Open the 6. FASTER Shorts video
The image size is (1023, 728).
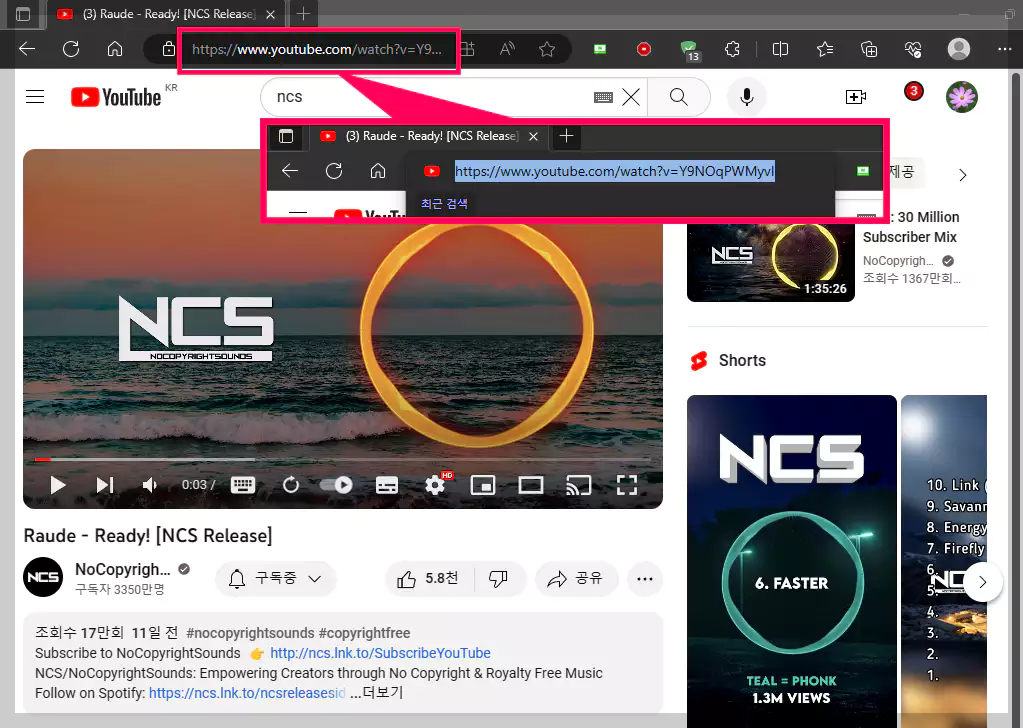791,561
